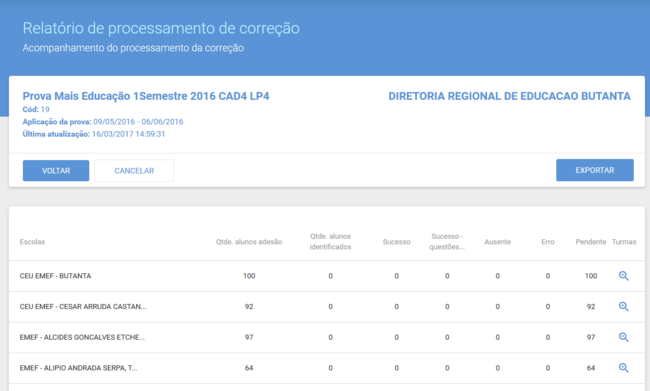
Task: Select the Sucesso - questões column header
Action: coord(447,241)
